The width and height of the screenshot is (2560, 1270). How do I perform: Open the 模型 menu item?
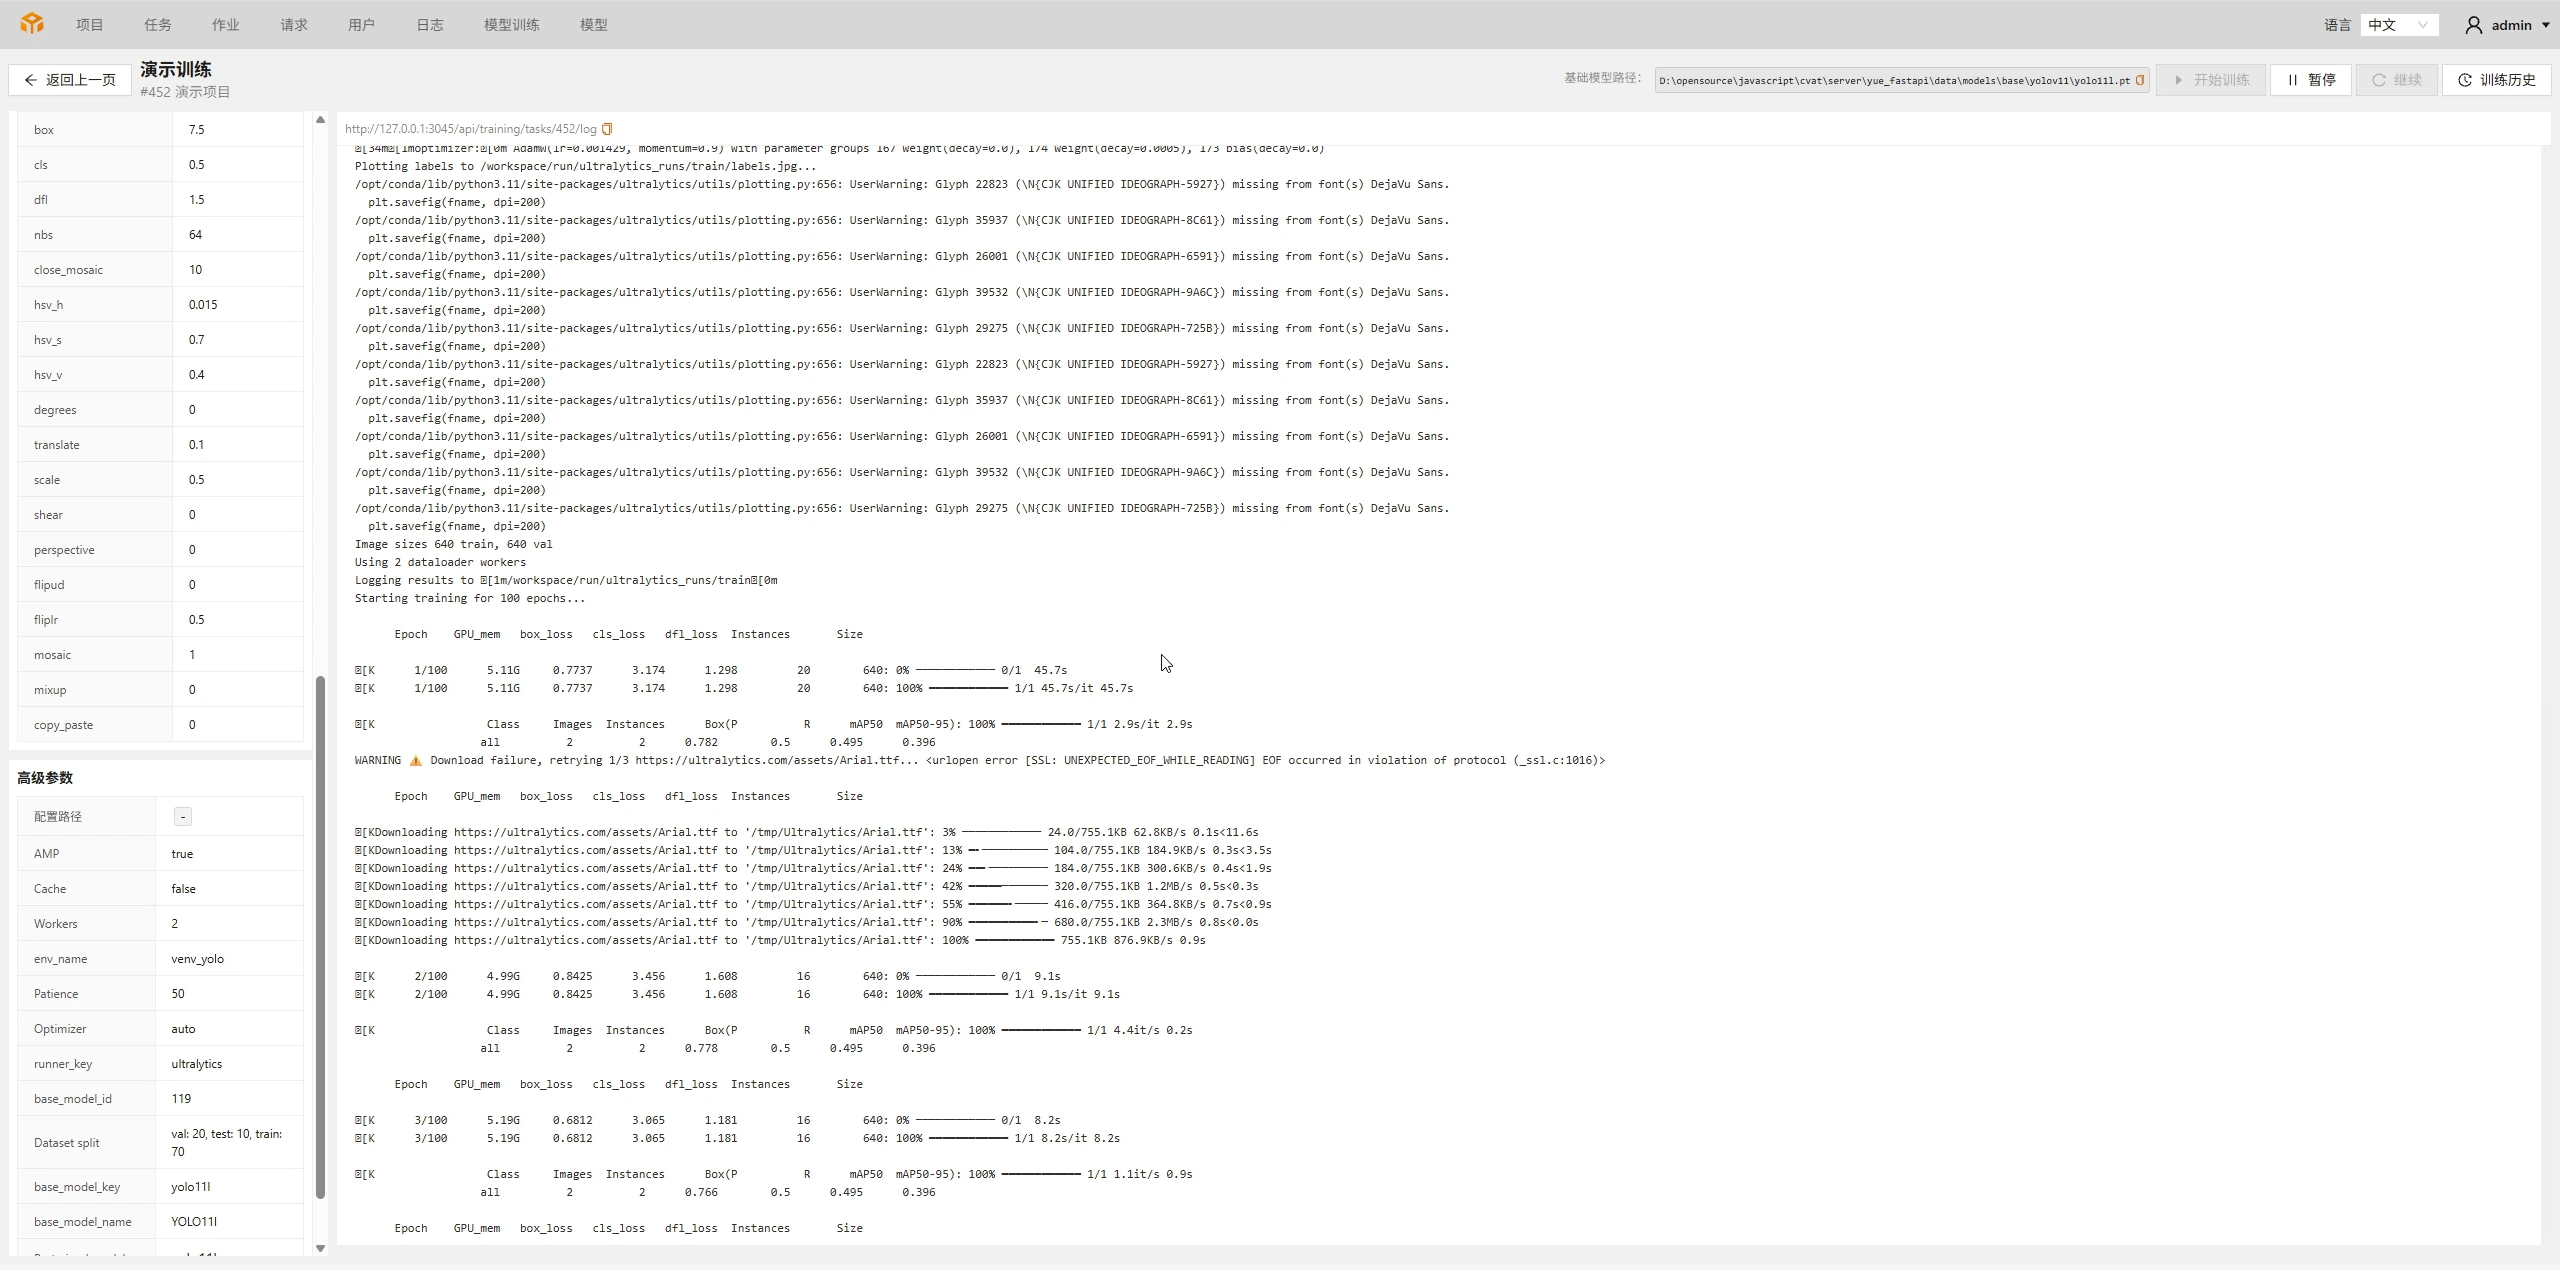coord(594,25)
